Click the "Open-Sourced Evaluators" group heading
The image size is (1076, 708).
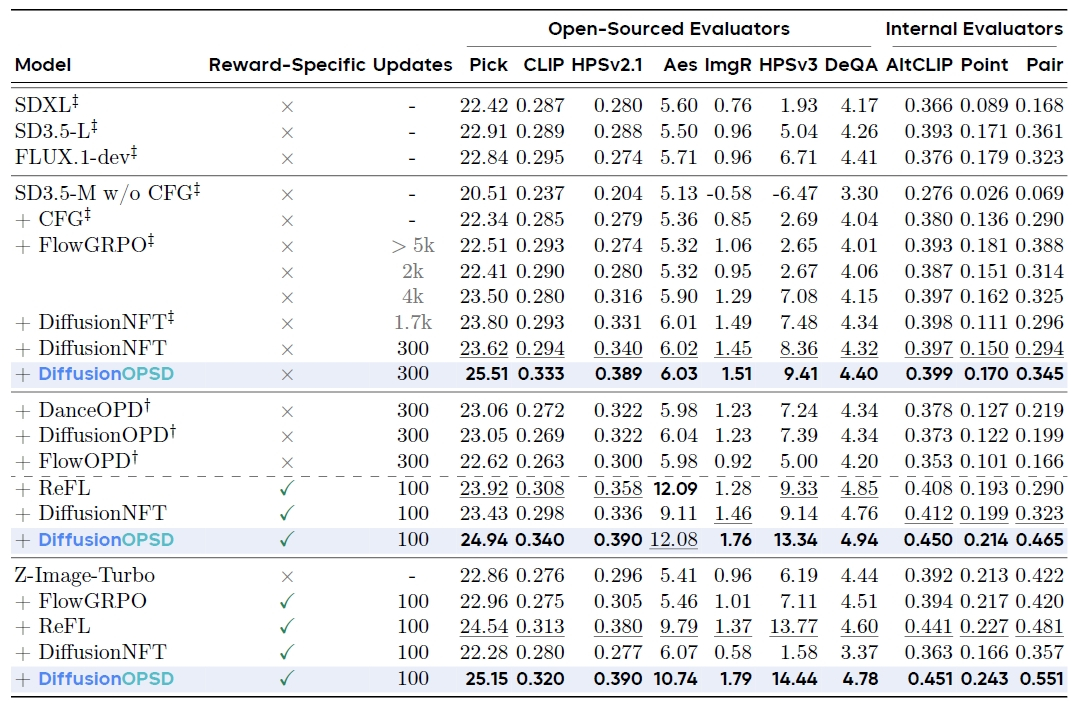[668, 29]
